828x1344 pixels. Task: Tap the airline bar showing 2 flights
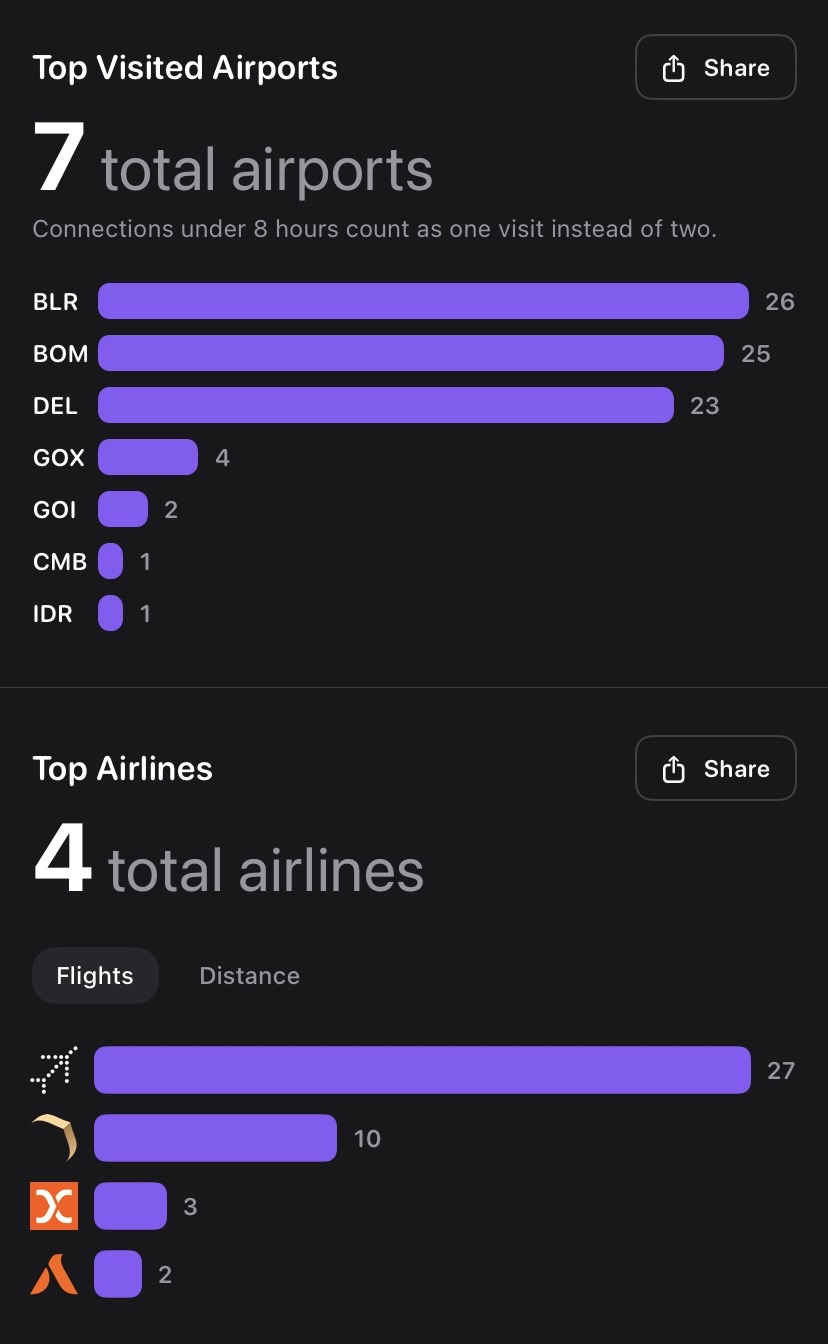tap(118, 1274)
